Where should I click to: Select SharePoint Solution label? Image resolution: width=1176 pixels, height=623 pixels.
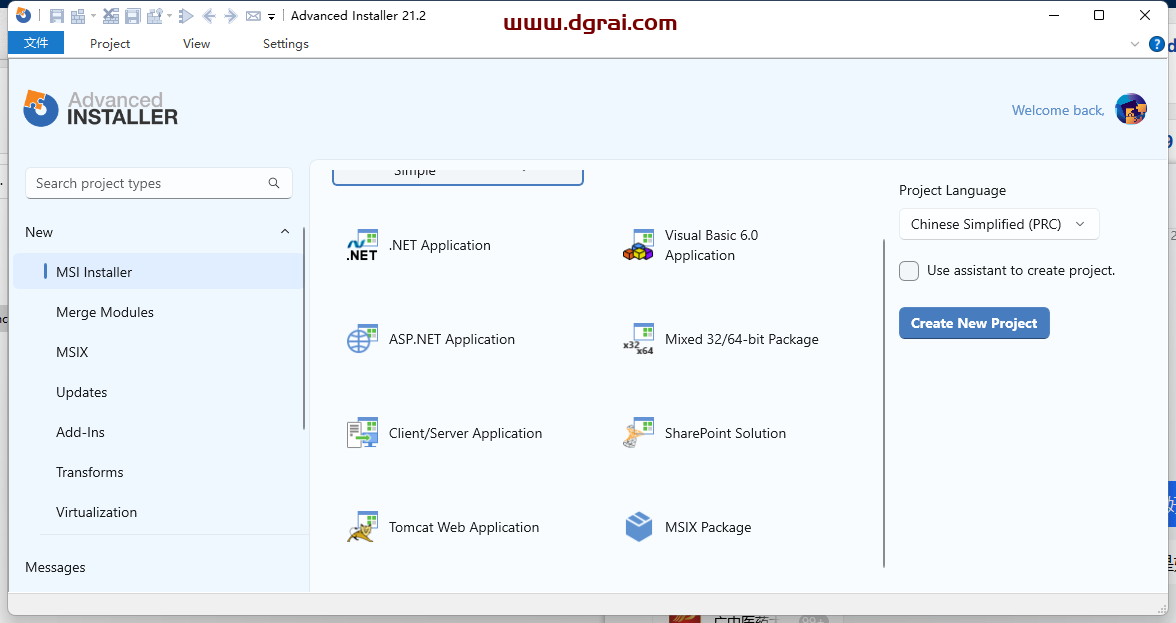coord(725,433)
